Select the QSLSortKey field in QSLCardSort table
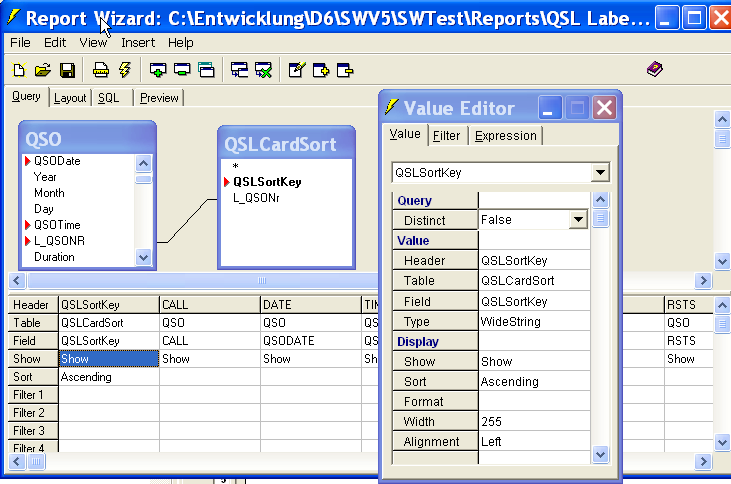731x484 pixels. click(x=267, y=182)
